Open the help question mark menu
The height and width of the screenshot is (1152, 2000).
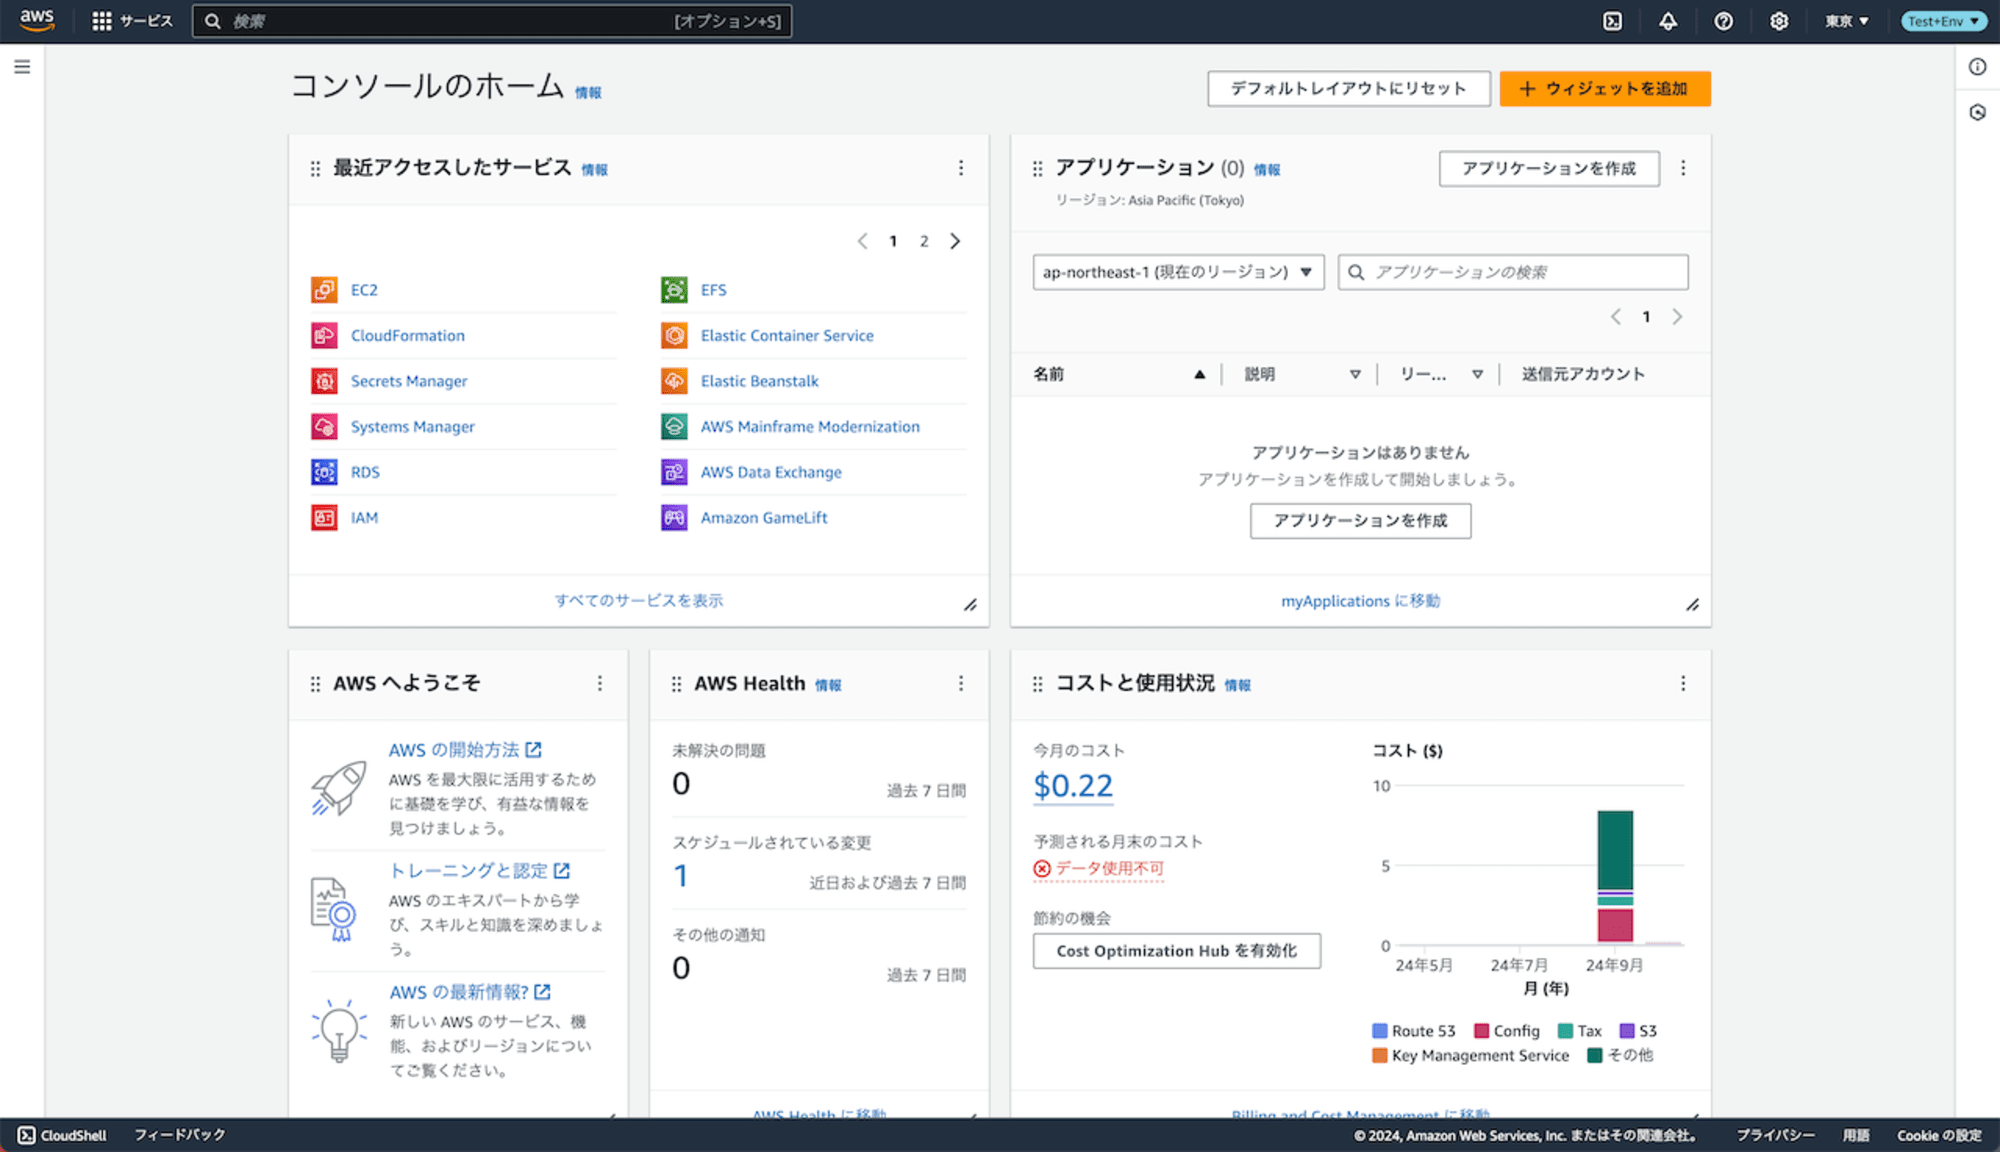[x=1723, y=21]
